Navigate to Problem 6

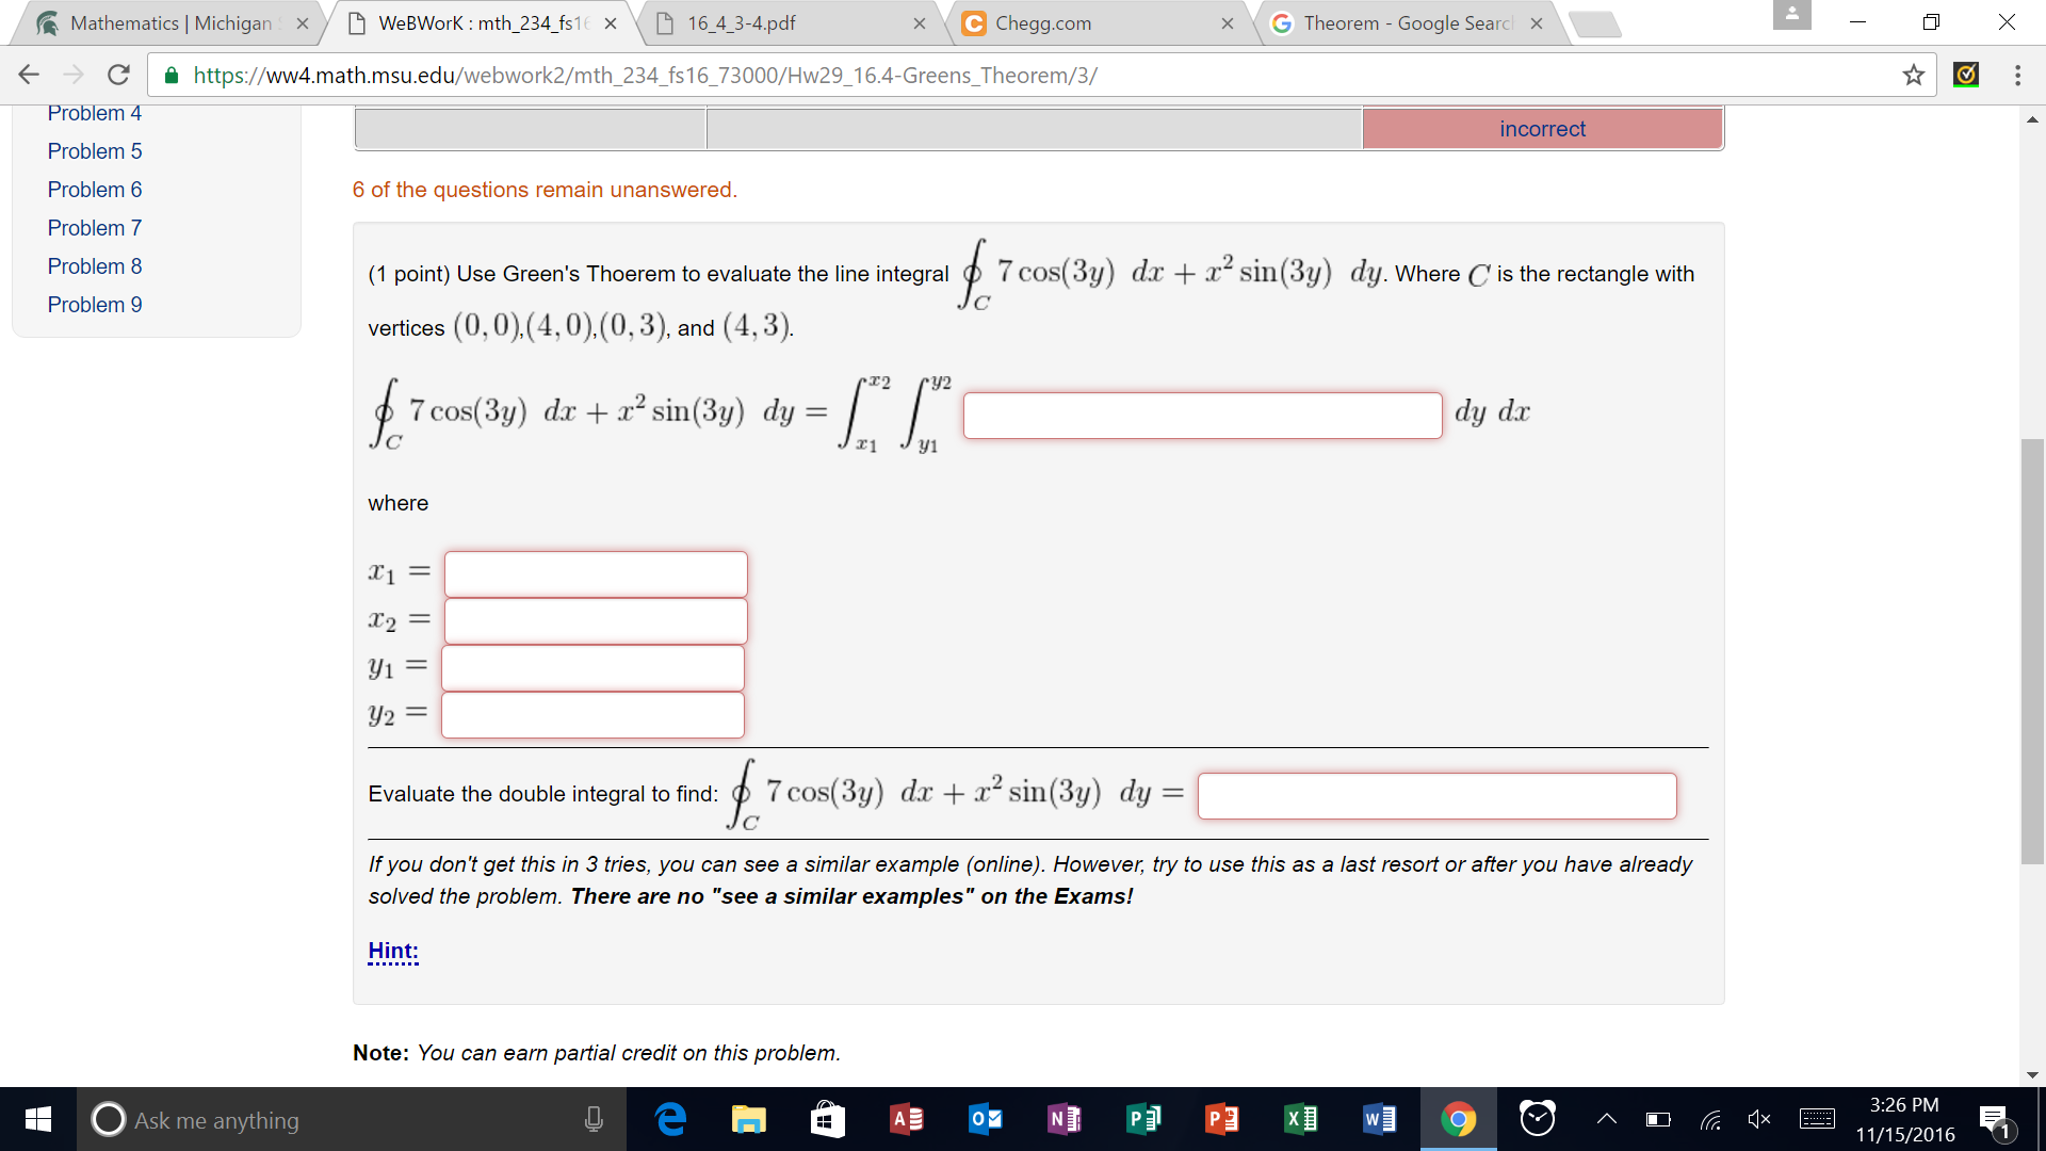pos(94,189)
